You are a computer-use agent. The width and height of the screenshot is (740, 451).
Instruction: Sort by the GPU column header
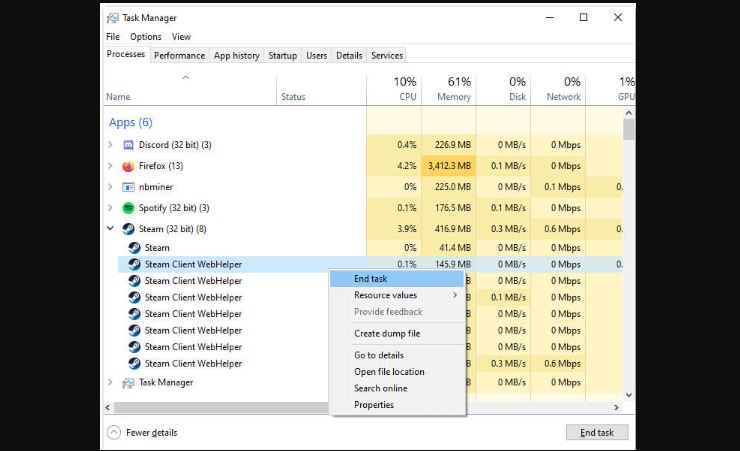point(611,89)
